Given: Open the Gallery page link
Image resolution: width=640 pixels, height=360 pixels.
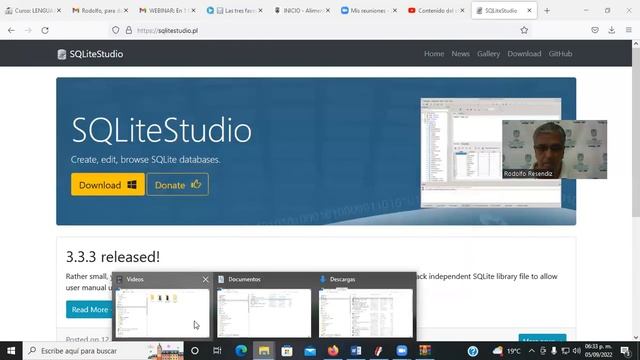Looking at the screenshot, I should coord(488,53).
